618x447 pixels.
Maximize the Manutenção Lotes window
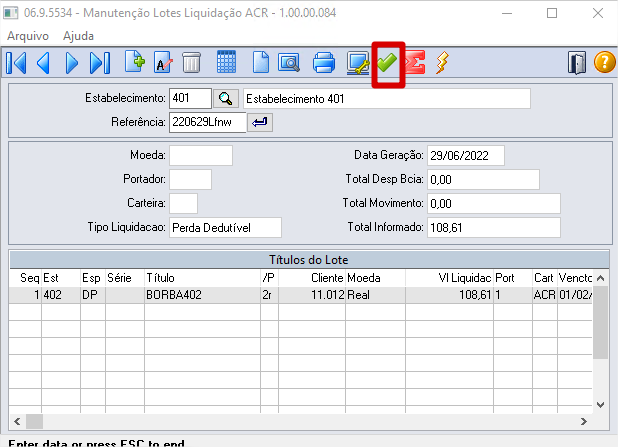[x=552, y=13]
